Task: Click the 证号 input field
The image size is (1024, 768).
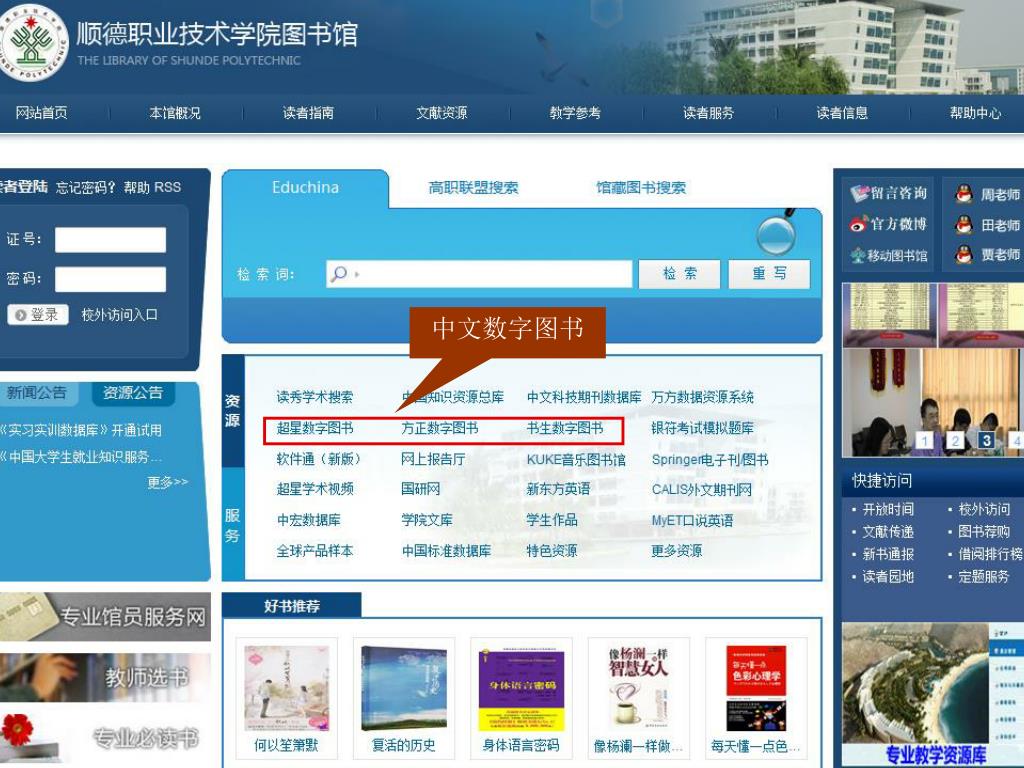Action: pyautogui.click(x=110, y=240)
